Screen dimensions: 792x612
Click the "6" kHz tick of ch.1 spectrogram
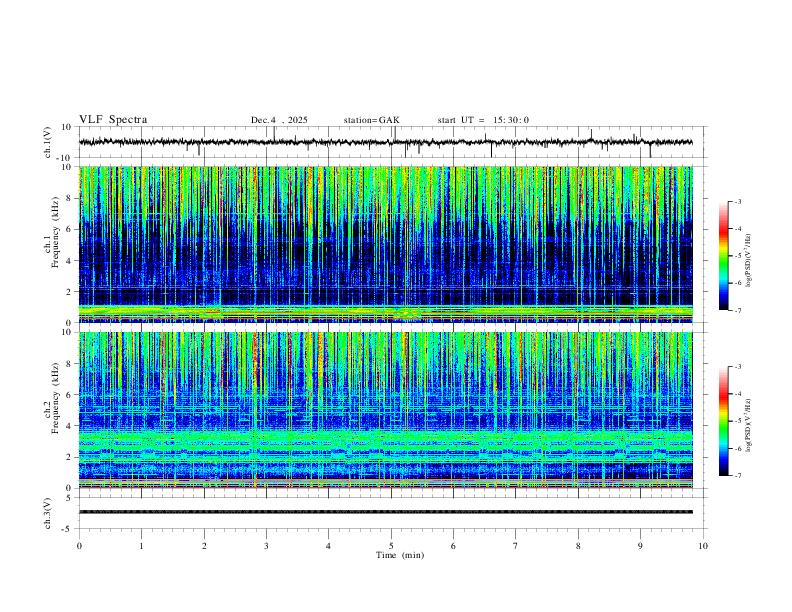pos(69,229)
